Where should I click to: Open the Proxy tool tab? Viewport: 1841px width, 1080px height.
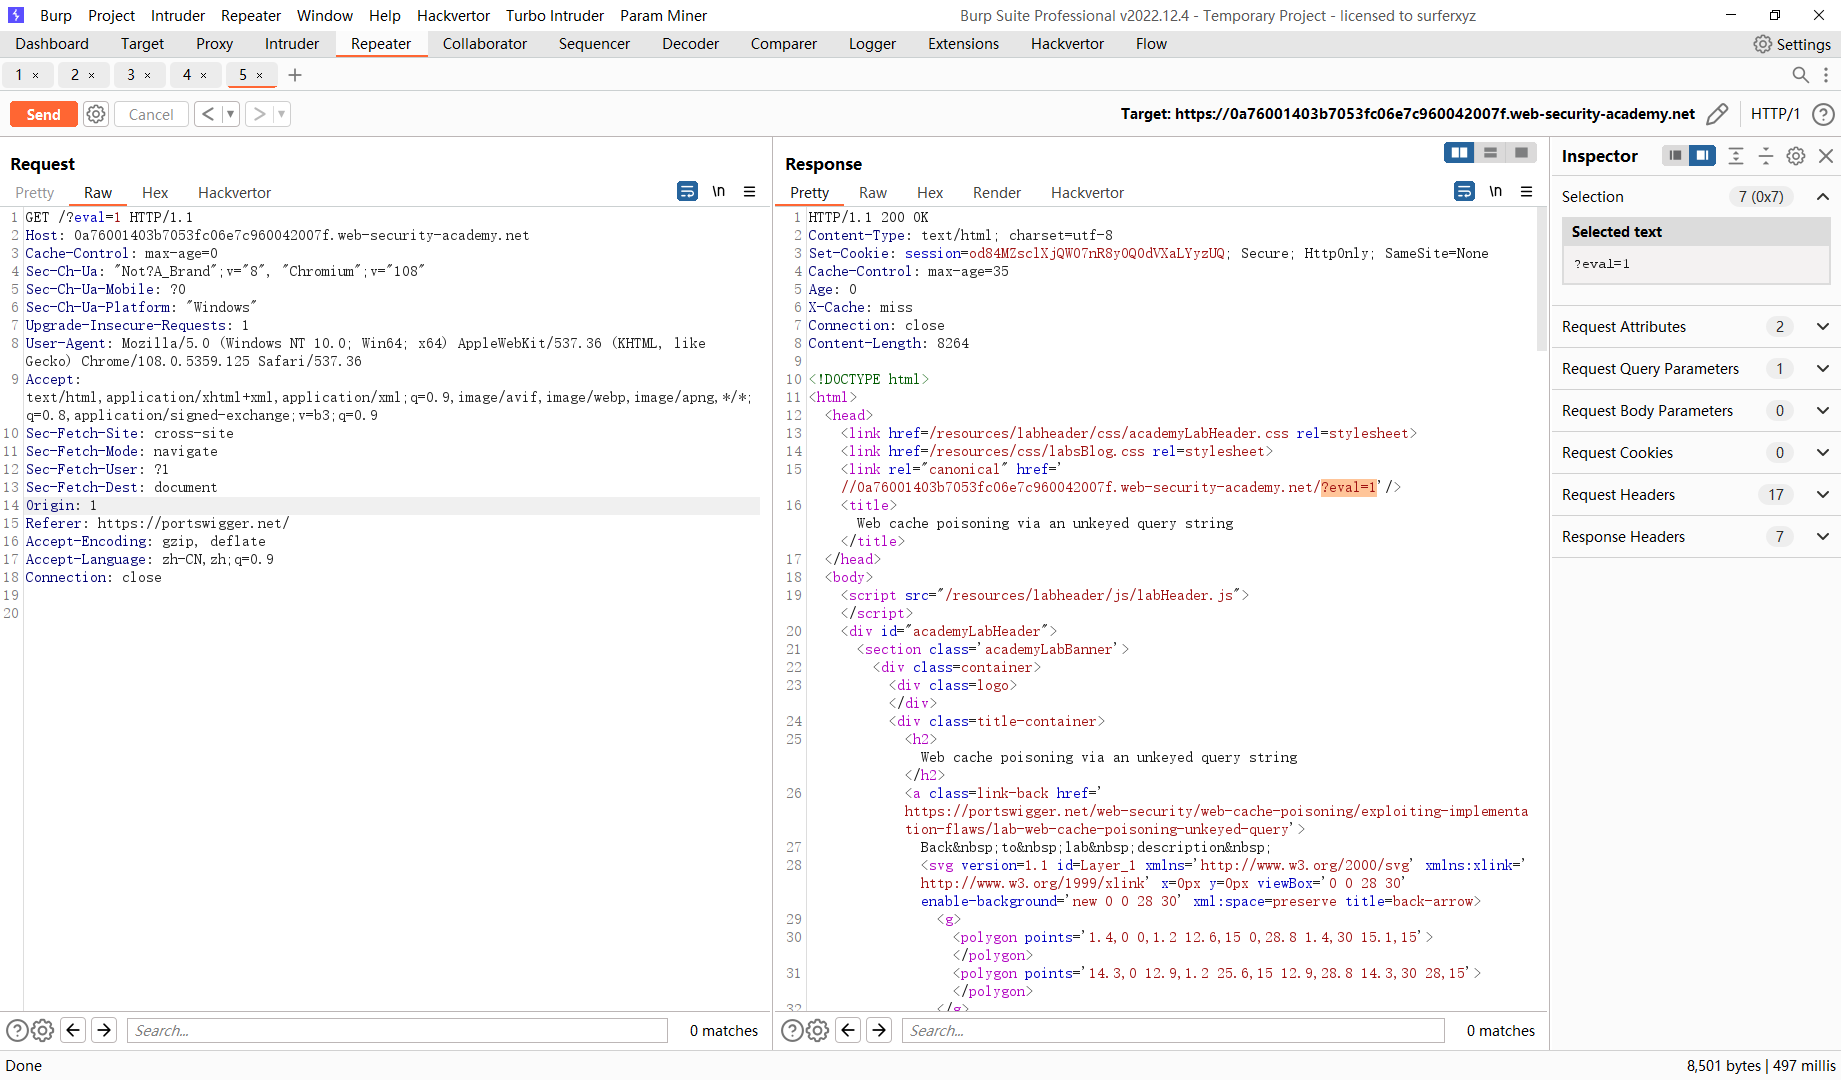(214, 44)
